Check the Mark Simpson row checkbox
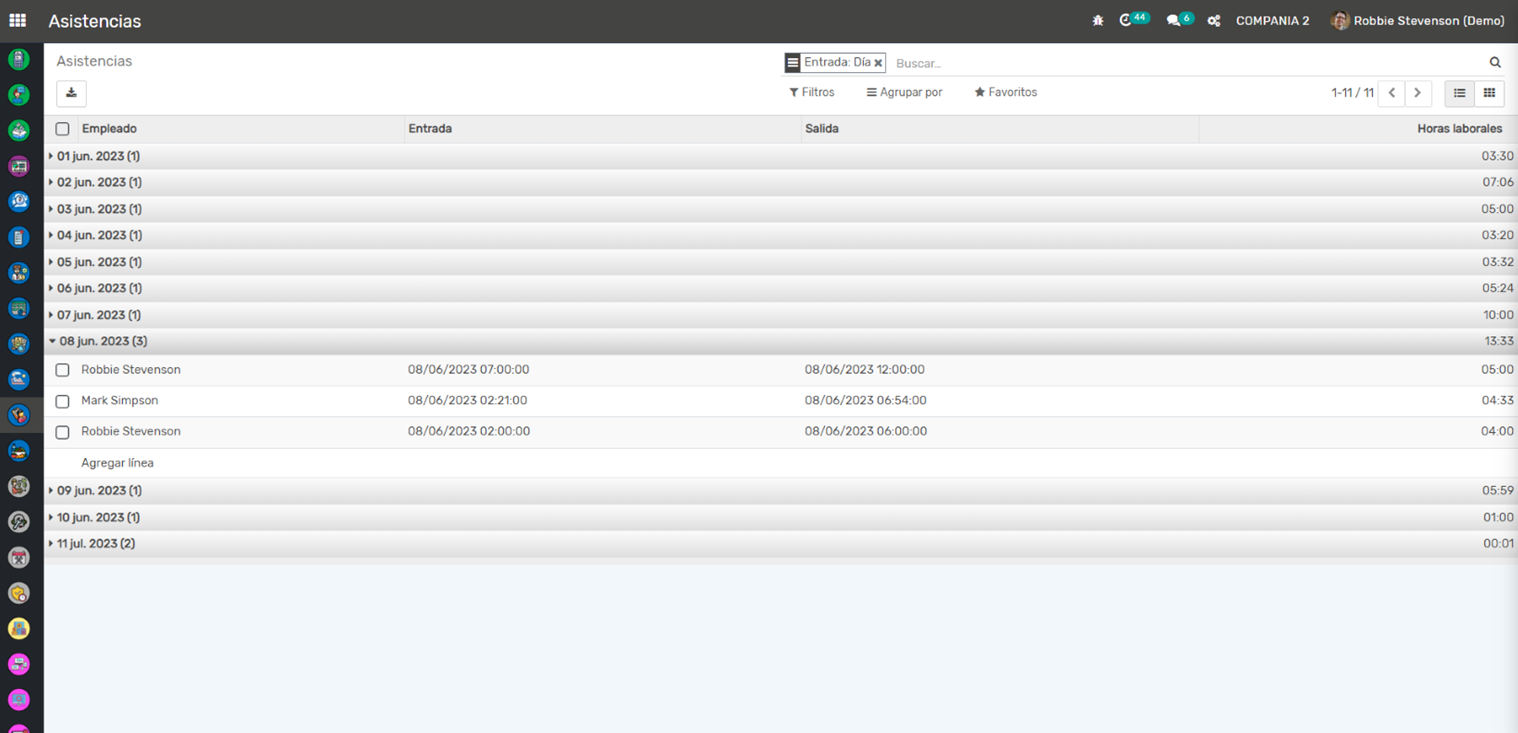This screenshot has height=733, width=1518. click(62, 401)
